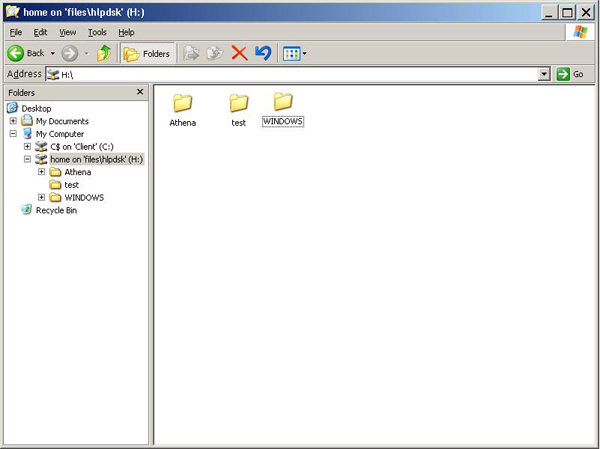600x449 pixels.
Task: Open the Forward history dropdown arrow
Action: (x=86, y=53)
